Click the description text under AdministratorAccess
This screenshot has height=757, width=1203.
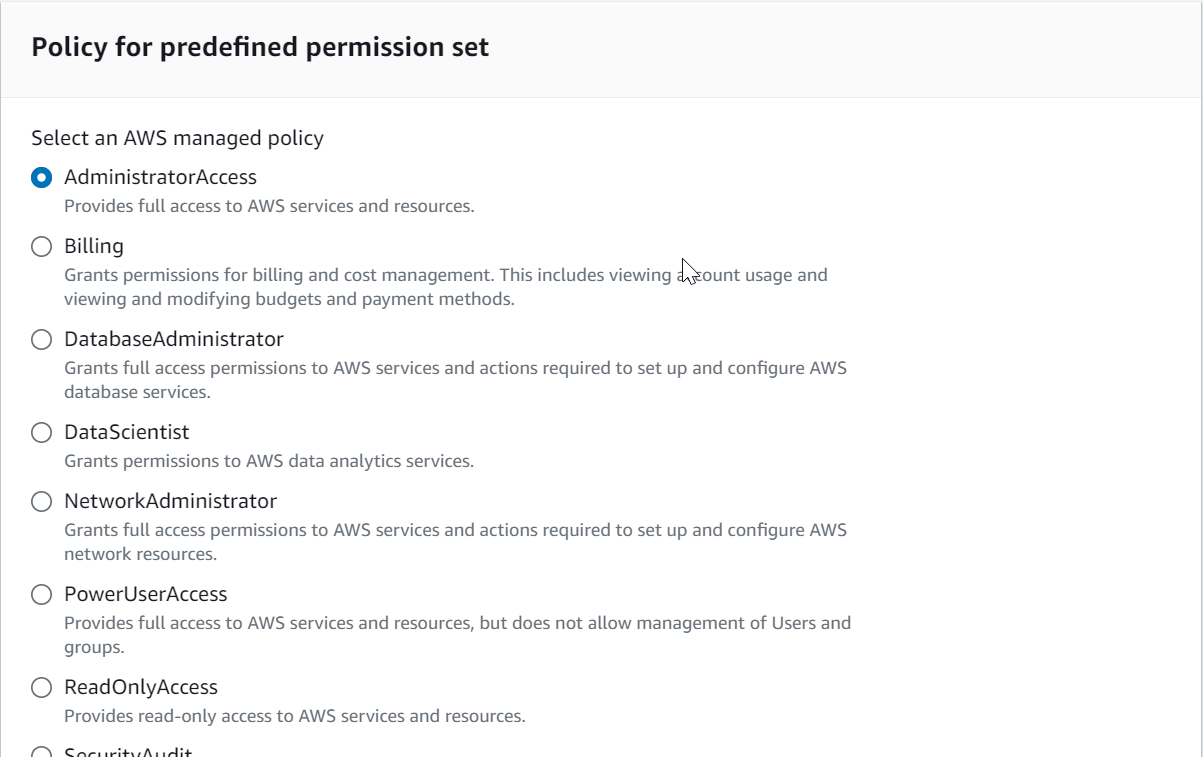(269, 206)
